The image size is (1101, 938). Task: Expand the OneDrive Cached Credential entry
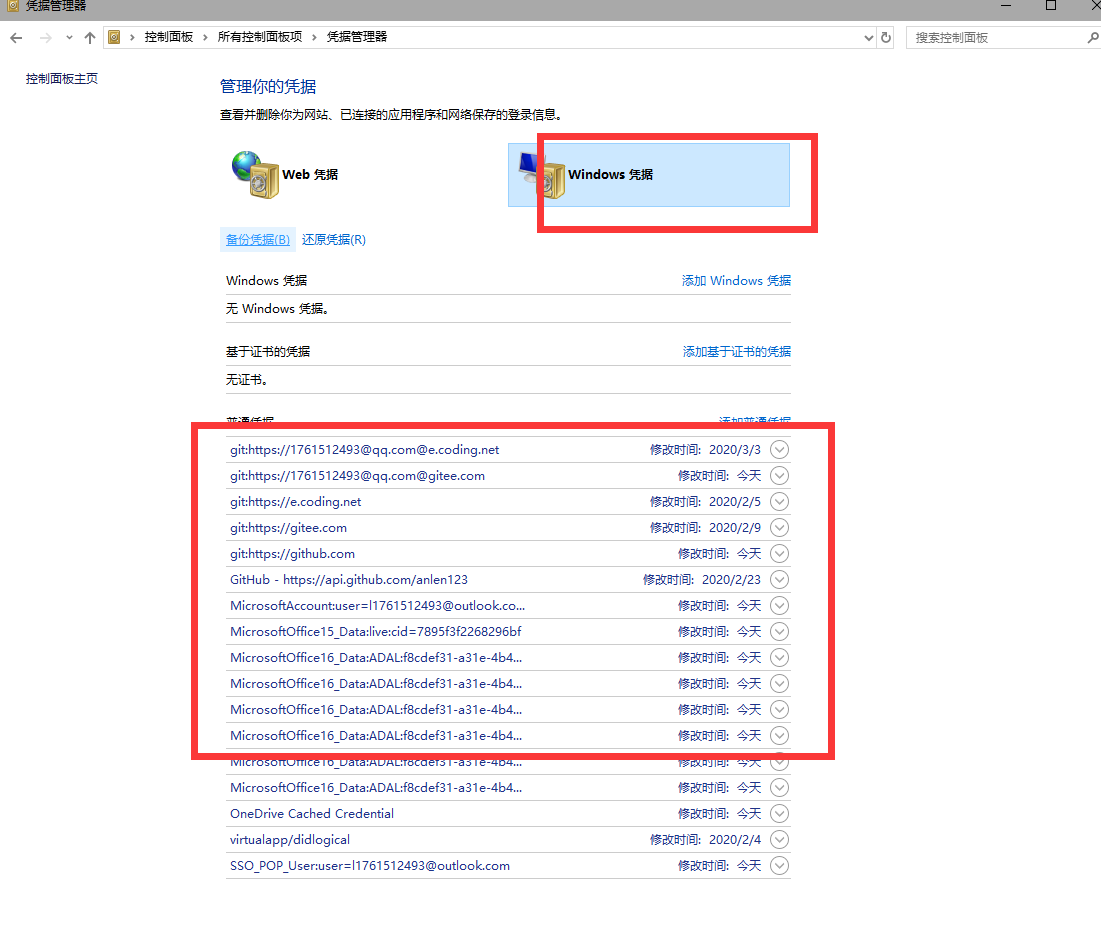click(779, 814)
